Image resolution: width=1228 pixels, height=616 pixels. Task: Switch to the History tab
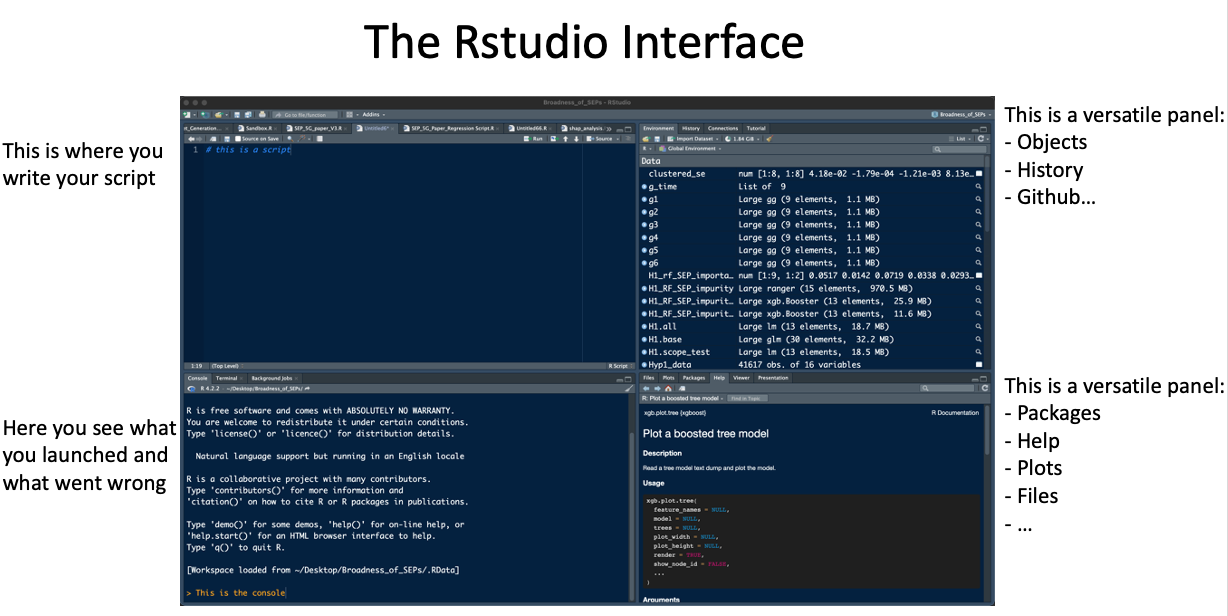pos(691,128)
